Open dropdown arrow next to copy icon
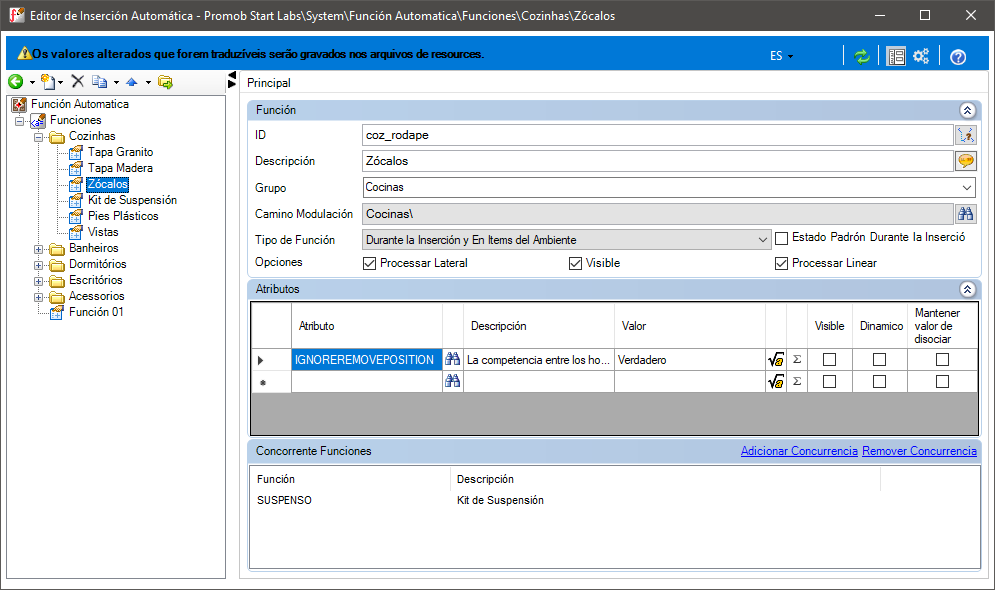This screenshot has width=995, height=601. (x=116, y=83)
